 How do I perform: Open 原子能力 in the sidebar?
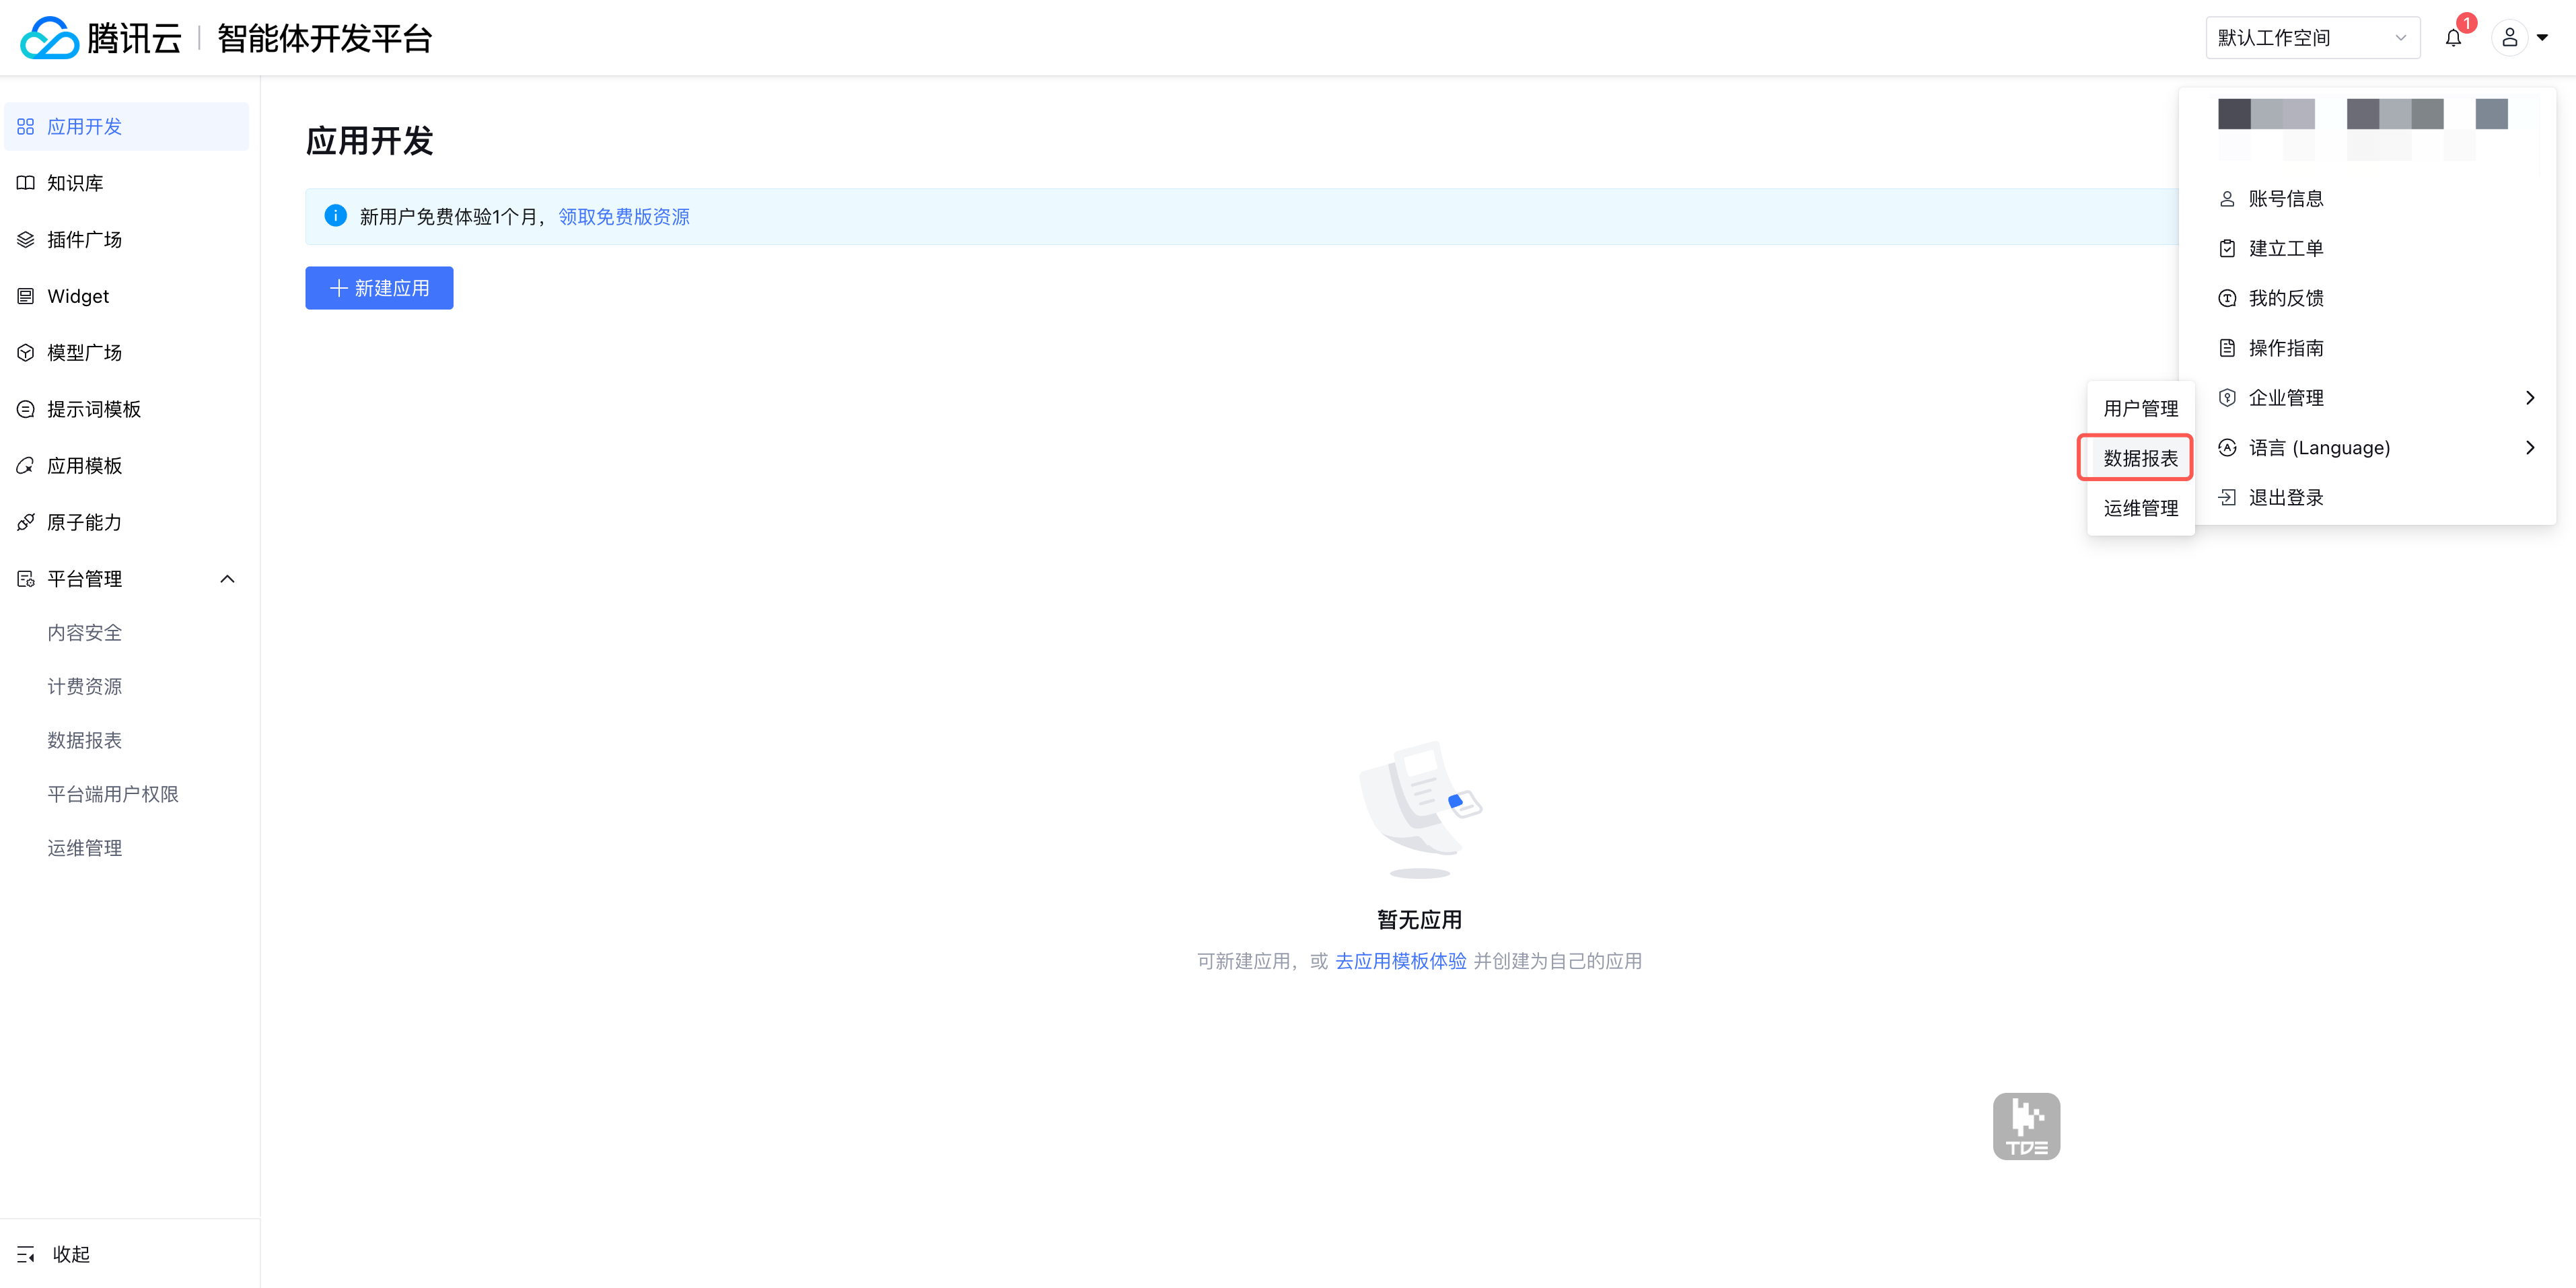(84, 522)
